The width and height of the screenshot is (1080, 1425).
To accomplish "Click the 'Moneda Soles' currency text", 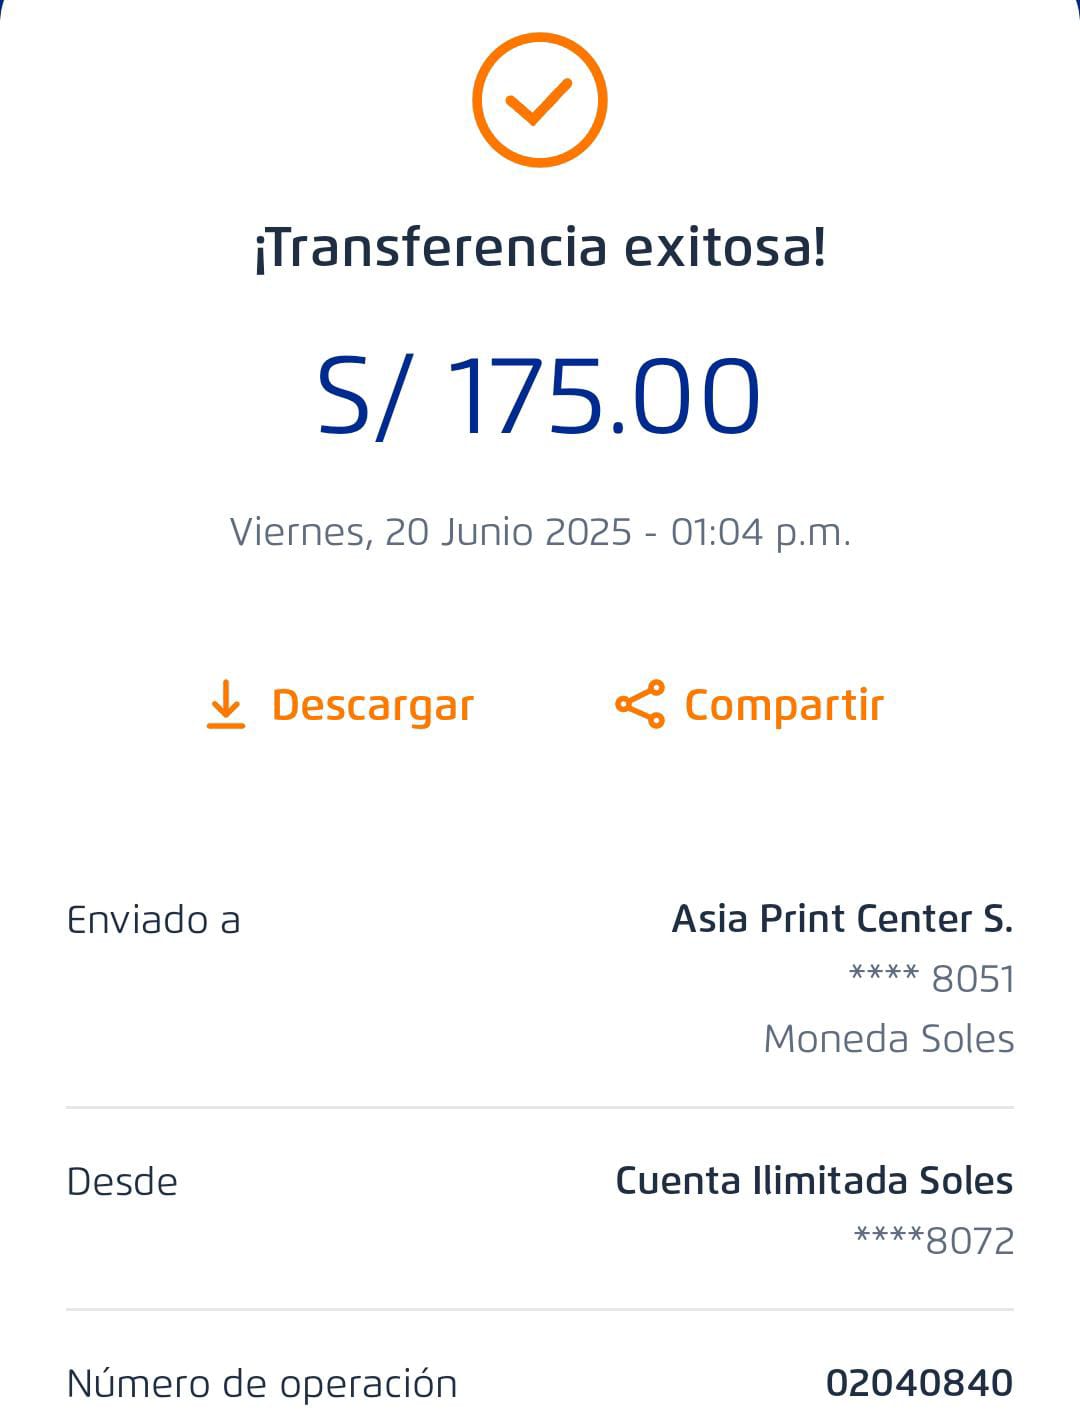I will point(888,1039).
